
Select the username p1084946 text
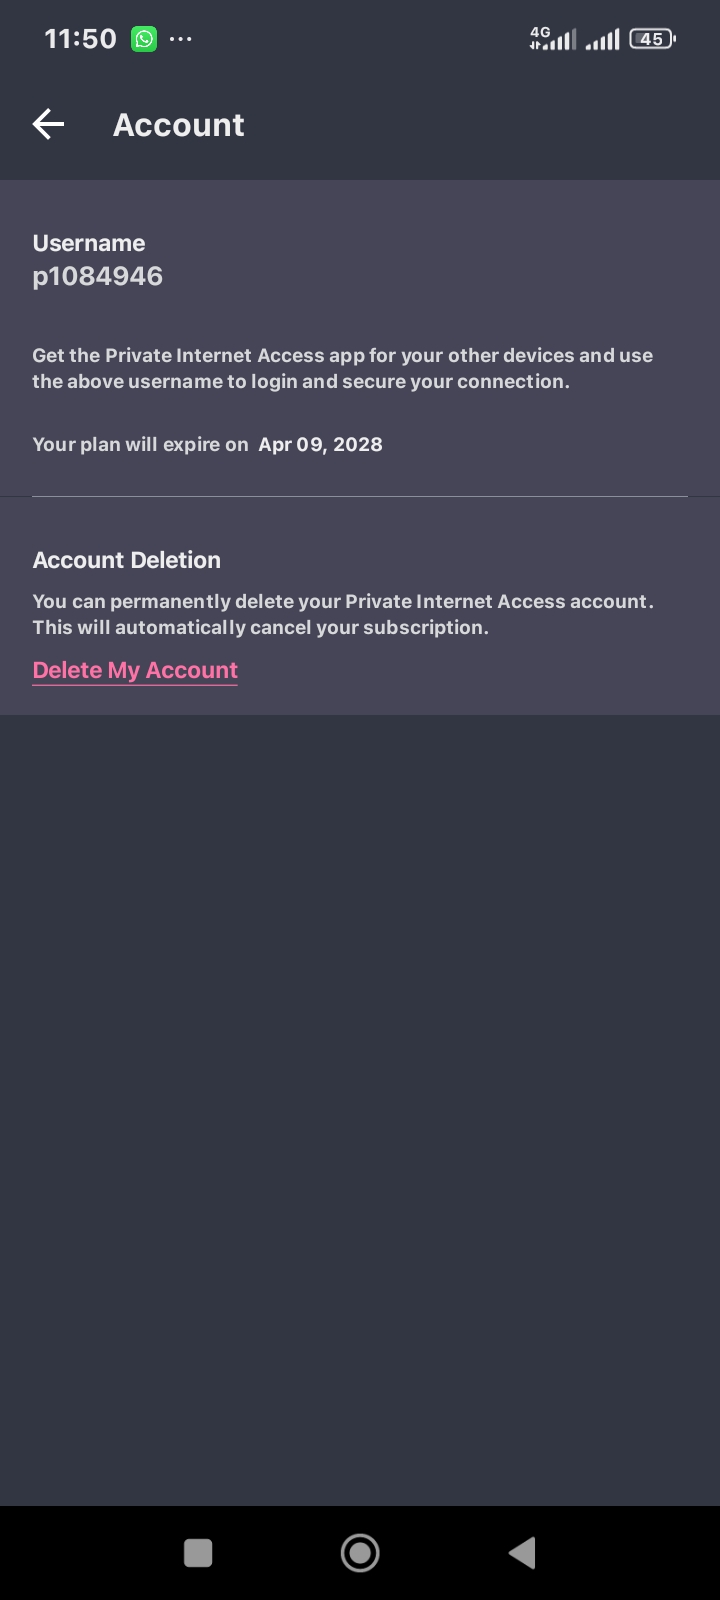pyautogui.click(x=98, y=276)
